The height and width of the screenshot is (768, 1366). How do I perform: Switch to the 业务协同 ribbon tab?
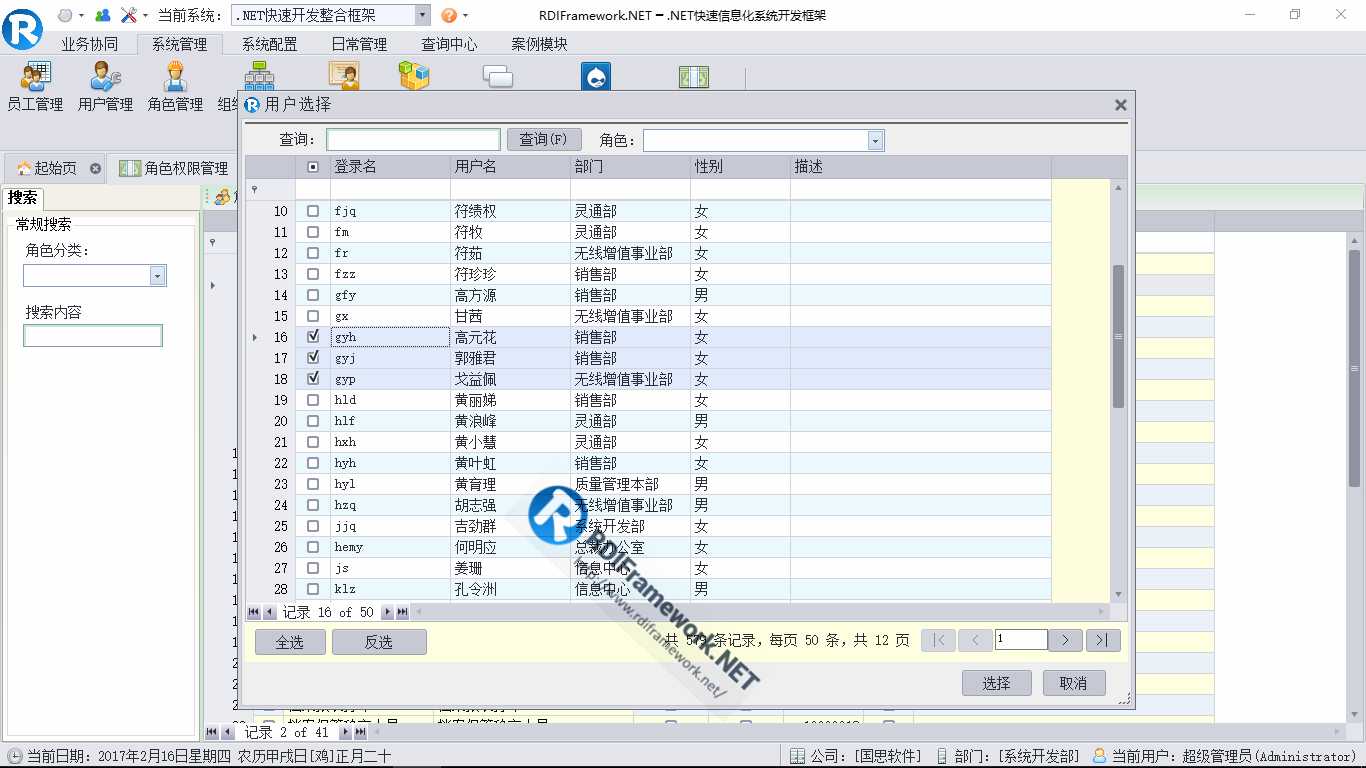click(89, 44)
